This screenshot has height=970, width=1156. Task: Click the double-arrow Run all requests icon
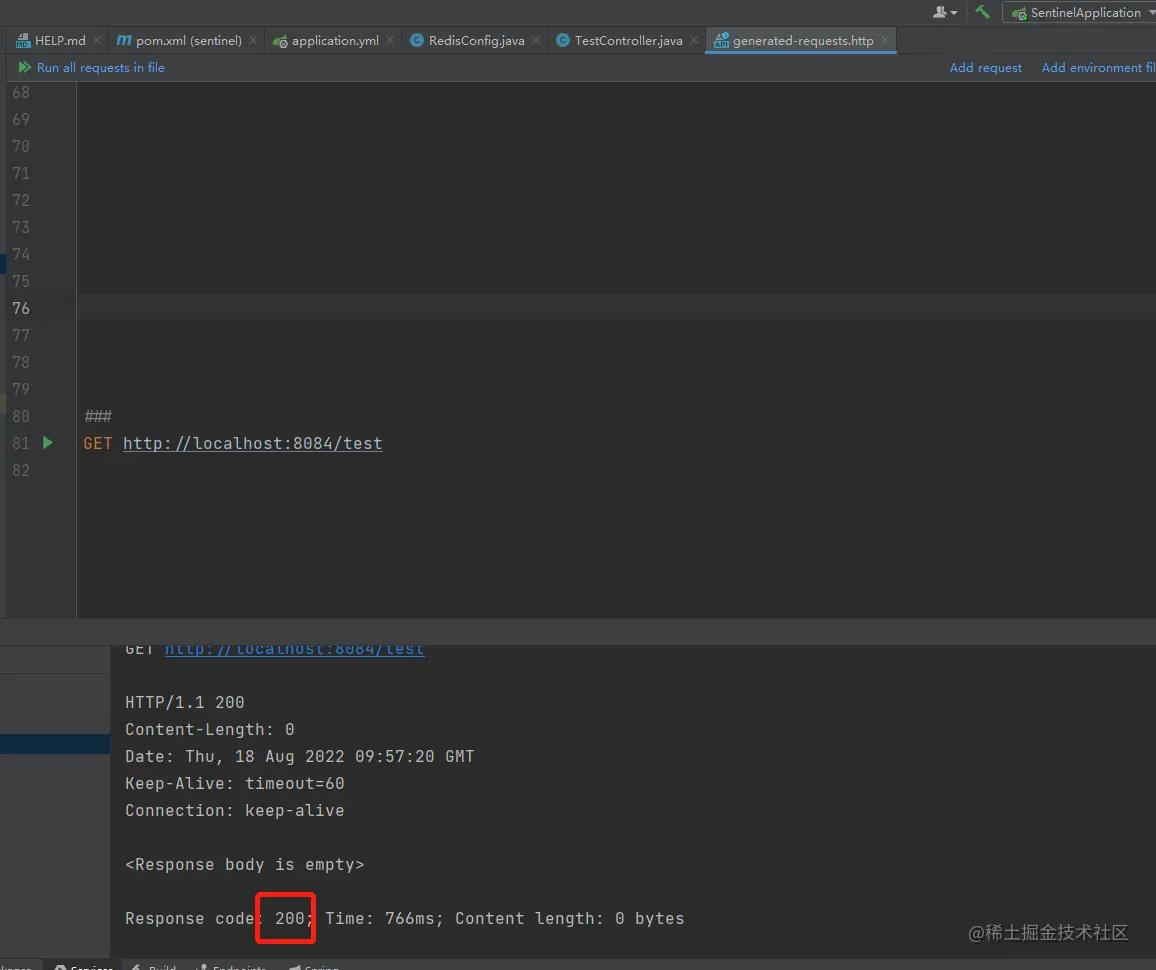(x=24, y=67)
